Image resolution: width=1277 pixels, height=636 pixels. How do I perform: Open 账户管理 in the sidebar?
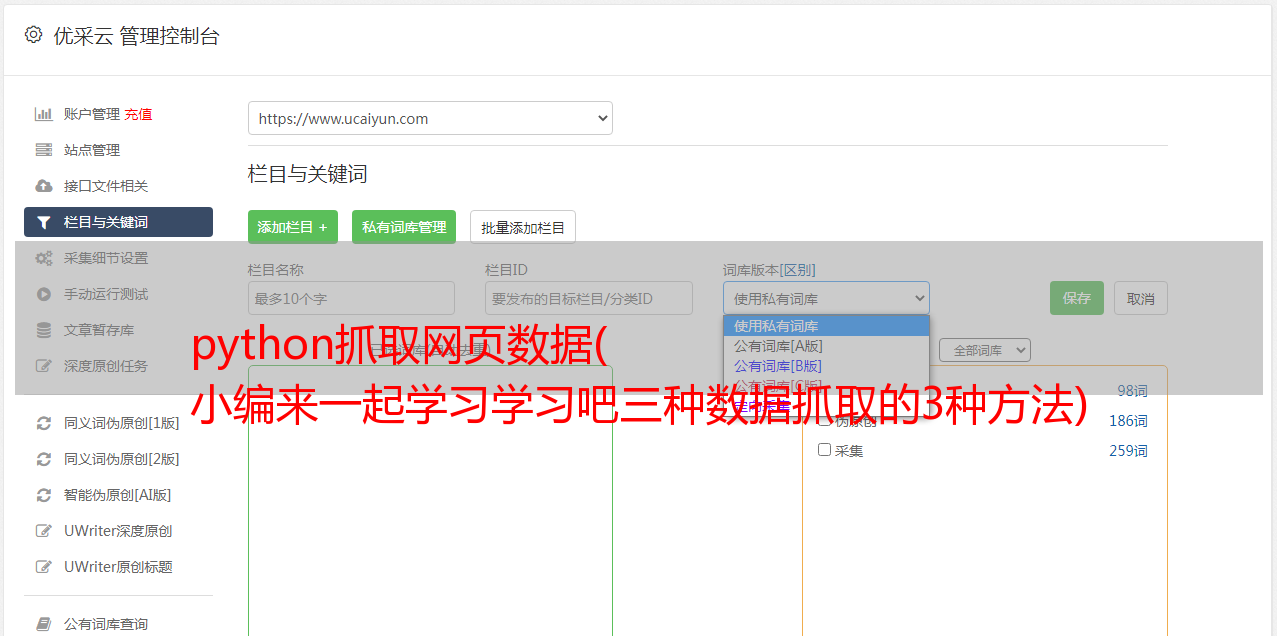point(92,114)
